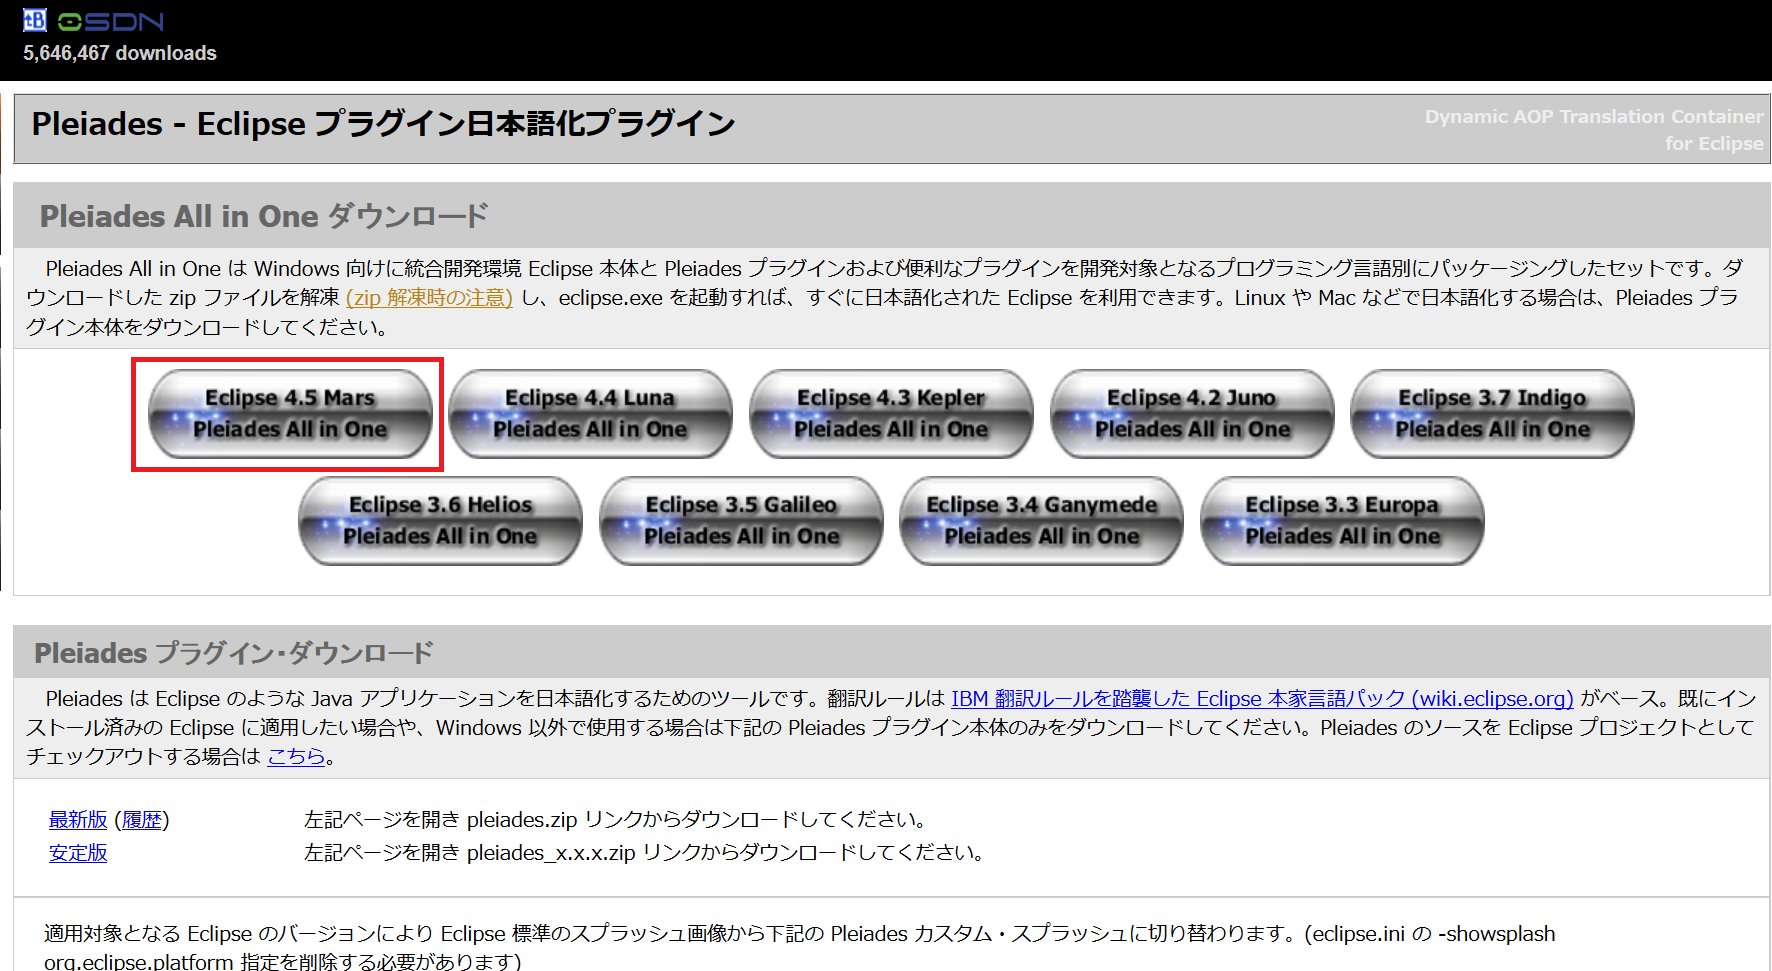Open the zip 解凍時の注意 link
Viewport: 1772px width, 971px height.
pyautogui.click(x=428, y=297)
